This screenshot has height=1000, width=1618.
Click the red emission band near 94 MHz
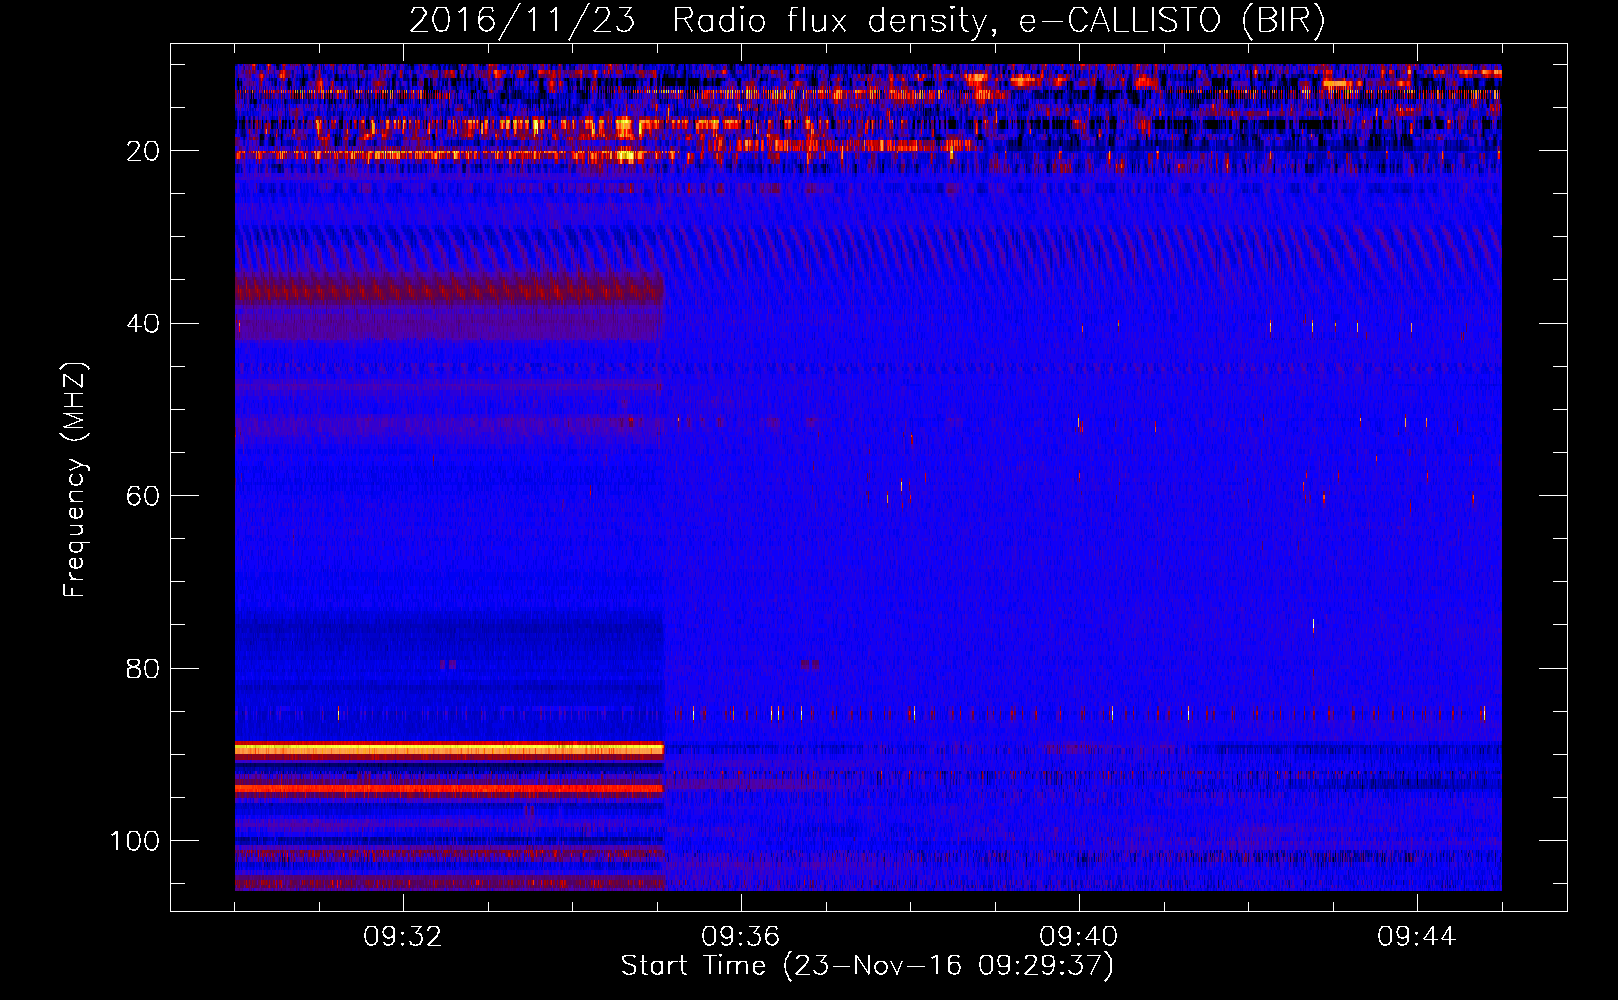[x=449, y=788]
